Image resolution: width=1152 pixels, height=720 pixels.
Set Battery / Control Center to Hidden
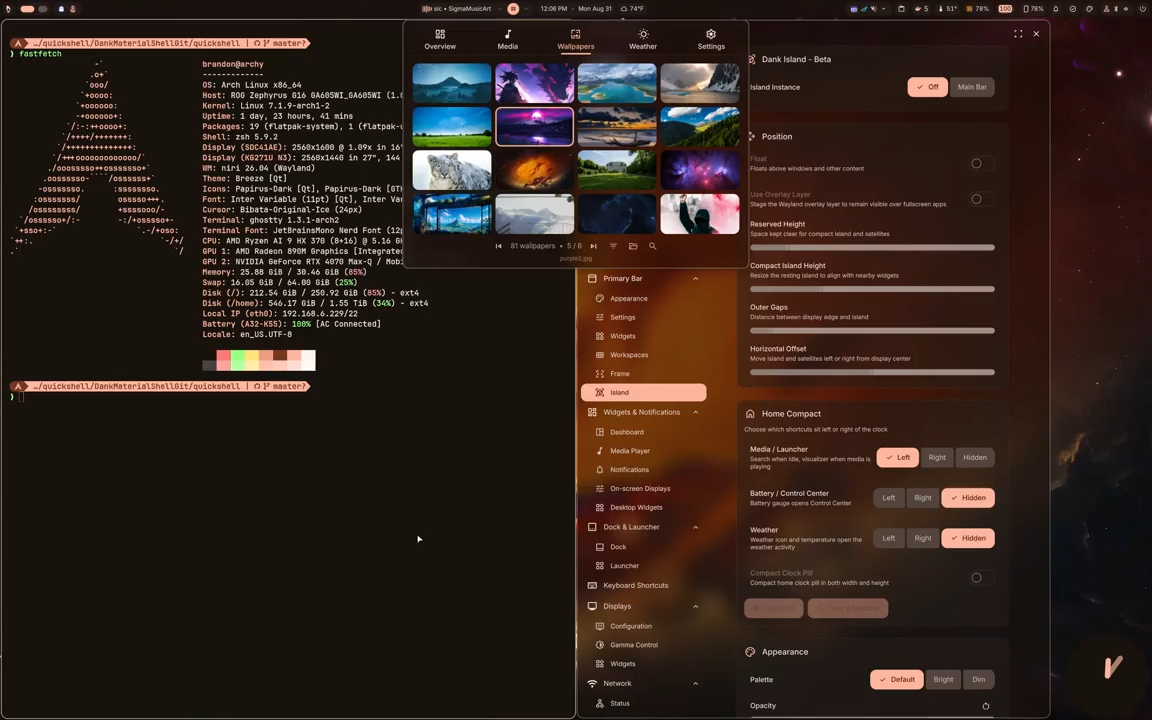click(968, 497)
